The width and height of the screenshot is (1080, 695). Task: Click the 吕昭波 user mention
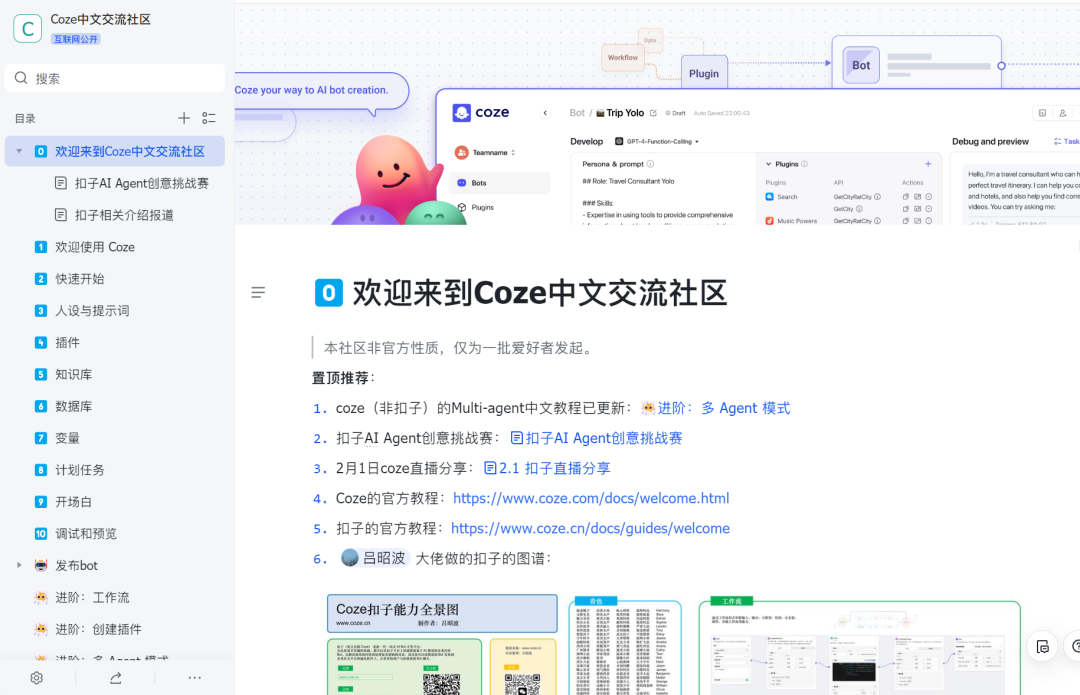(374, 558)
